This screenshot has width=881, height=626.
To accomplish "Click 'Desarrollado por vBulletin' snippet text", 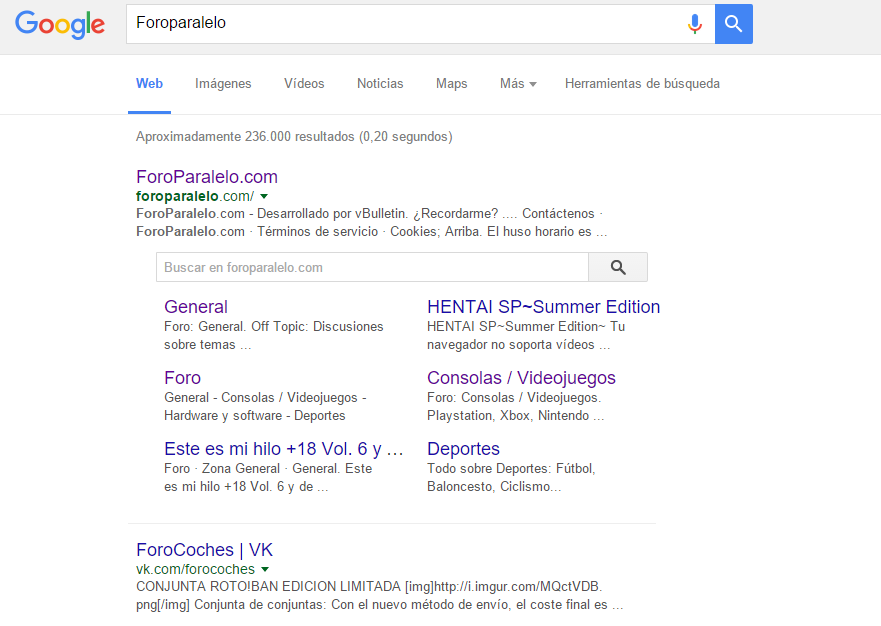I will [333, 214].
